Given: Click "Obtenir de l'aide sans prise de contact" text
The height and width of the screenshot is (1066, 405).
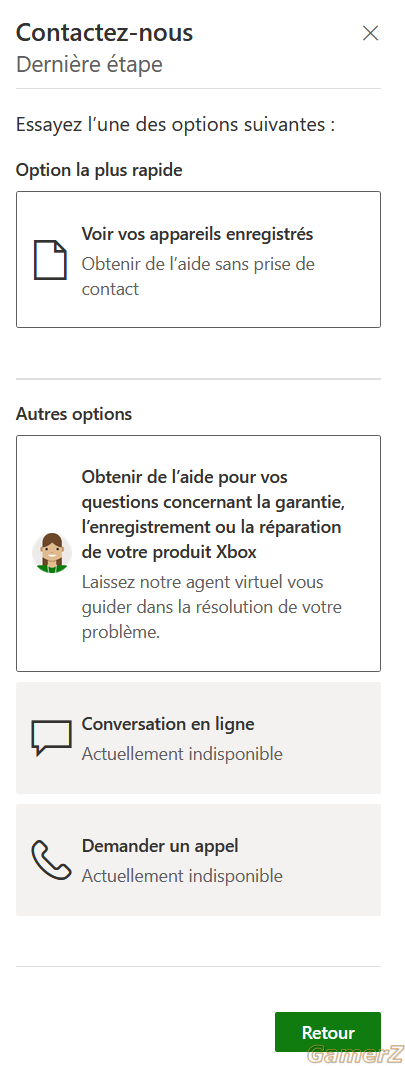Looking at the screenshot, I should click(x=198, y=276).
